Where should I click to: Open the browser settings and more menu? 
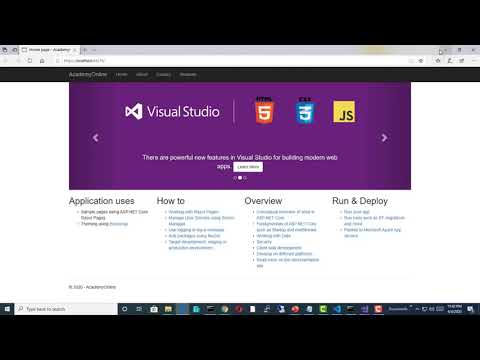click(x=474, y=61)
